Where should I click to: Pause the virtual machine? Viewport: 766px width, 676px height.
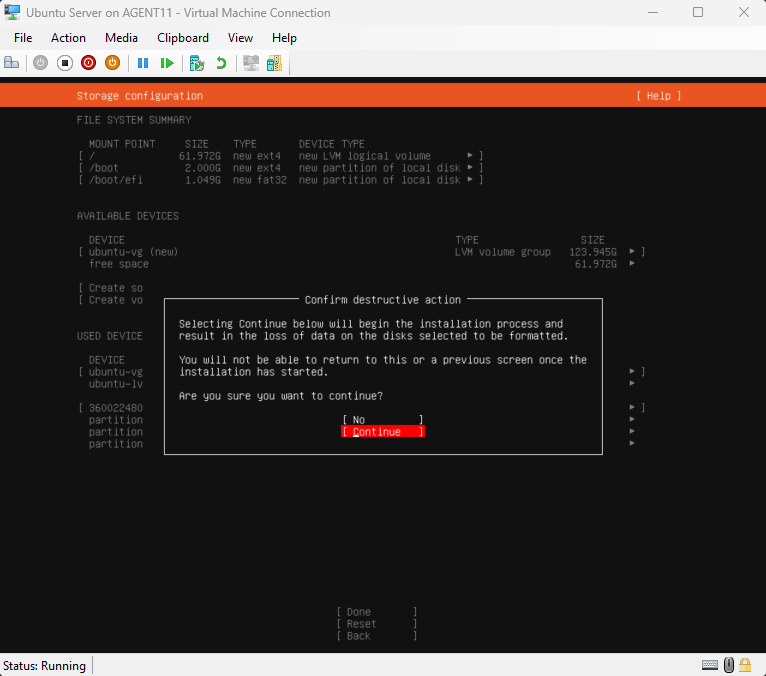tap(143, 63)
